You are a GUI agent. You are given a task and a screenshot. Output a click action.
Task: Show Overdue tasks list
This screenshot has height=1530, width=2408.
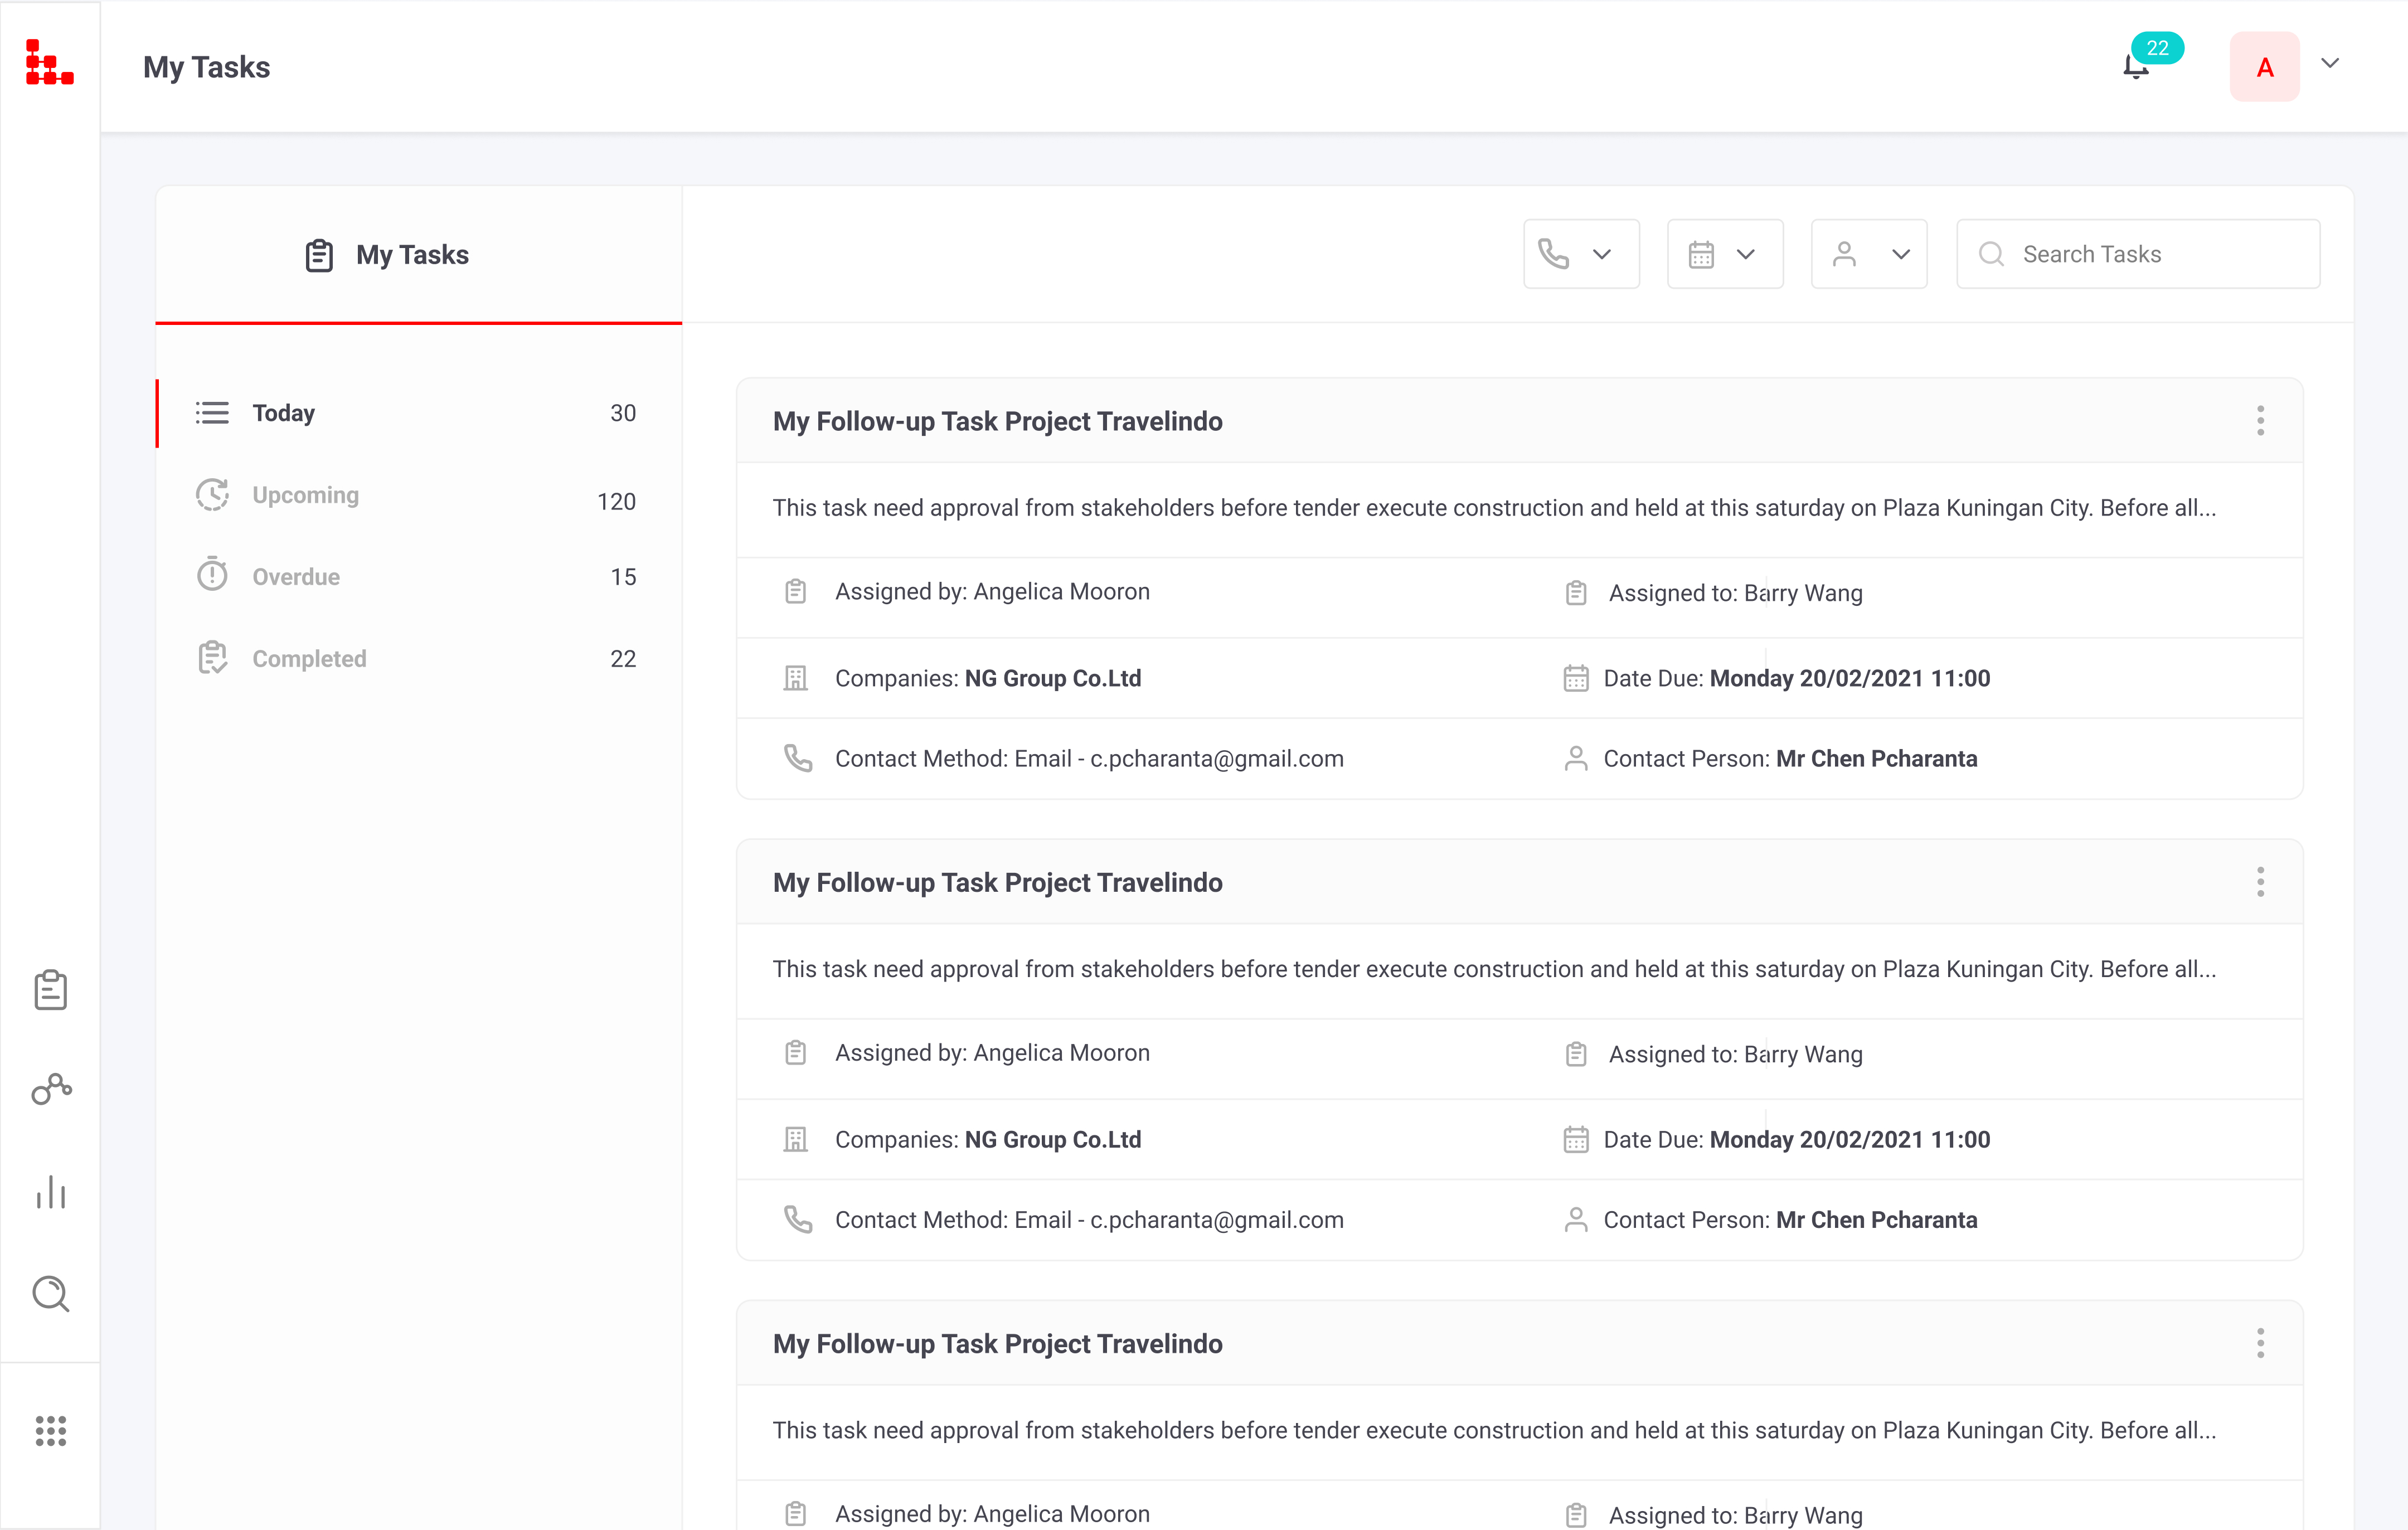pos(296,577)
